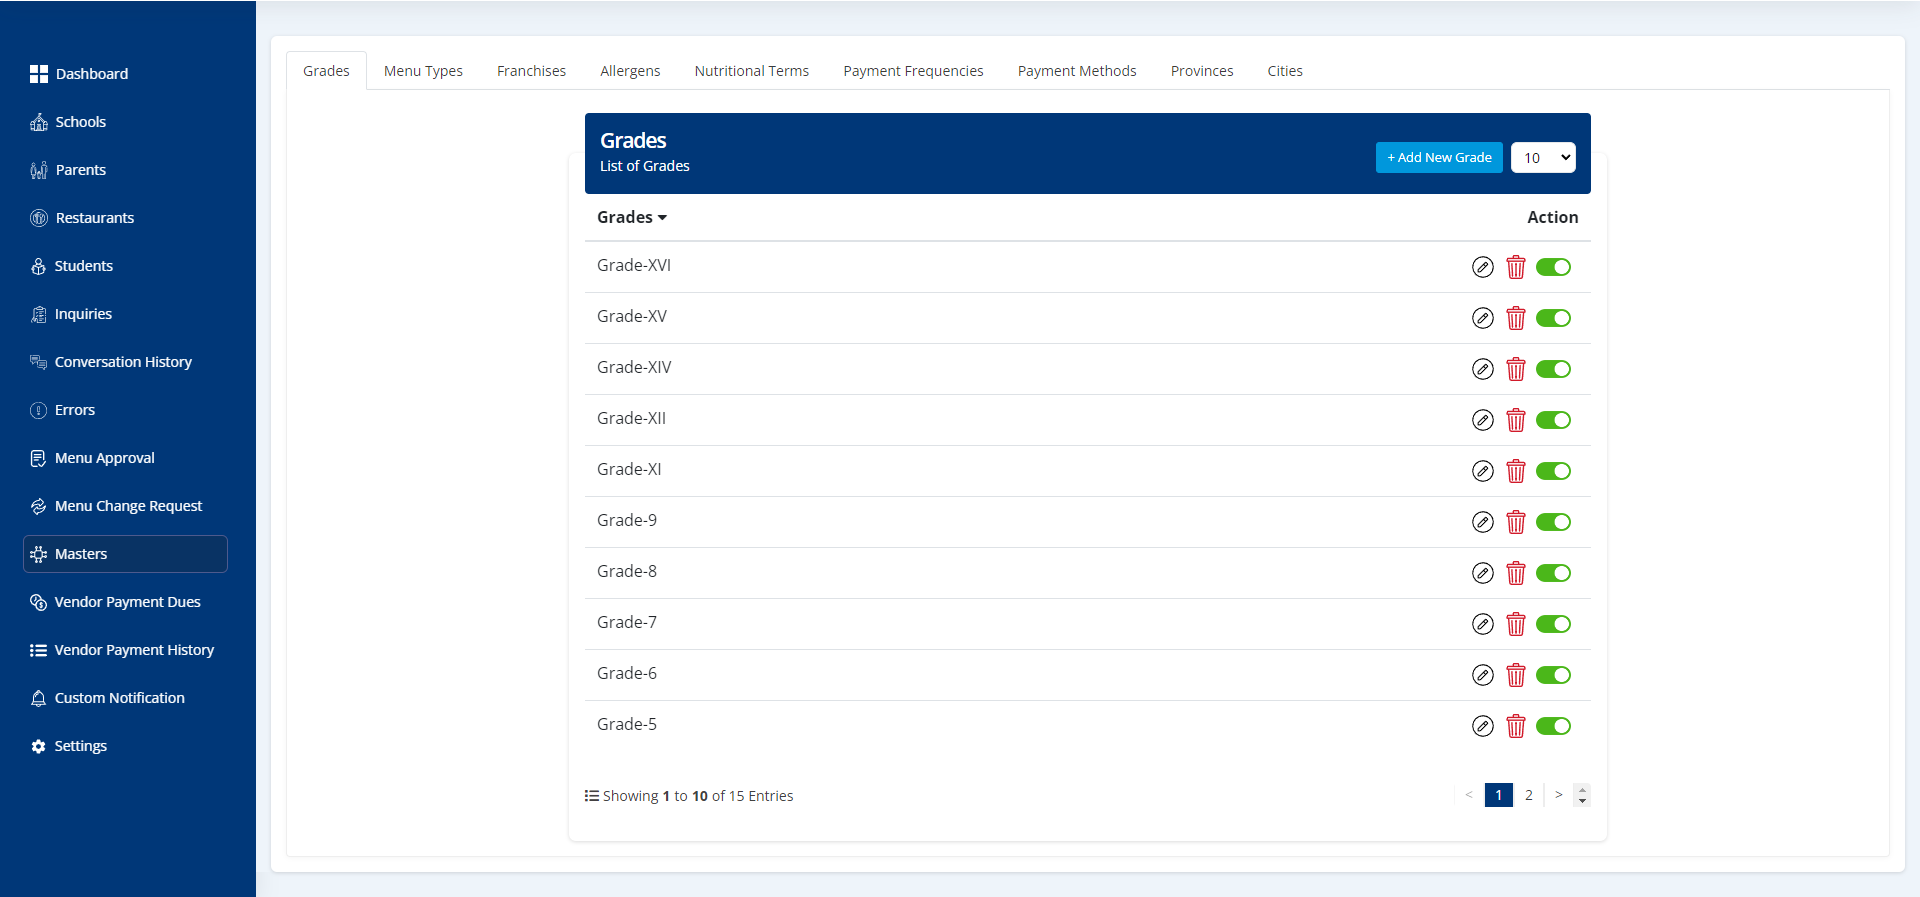The image size is (1920, 897).
Task: Click the Custom Notification bell icon
Action: point(39,698)
